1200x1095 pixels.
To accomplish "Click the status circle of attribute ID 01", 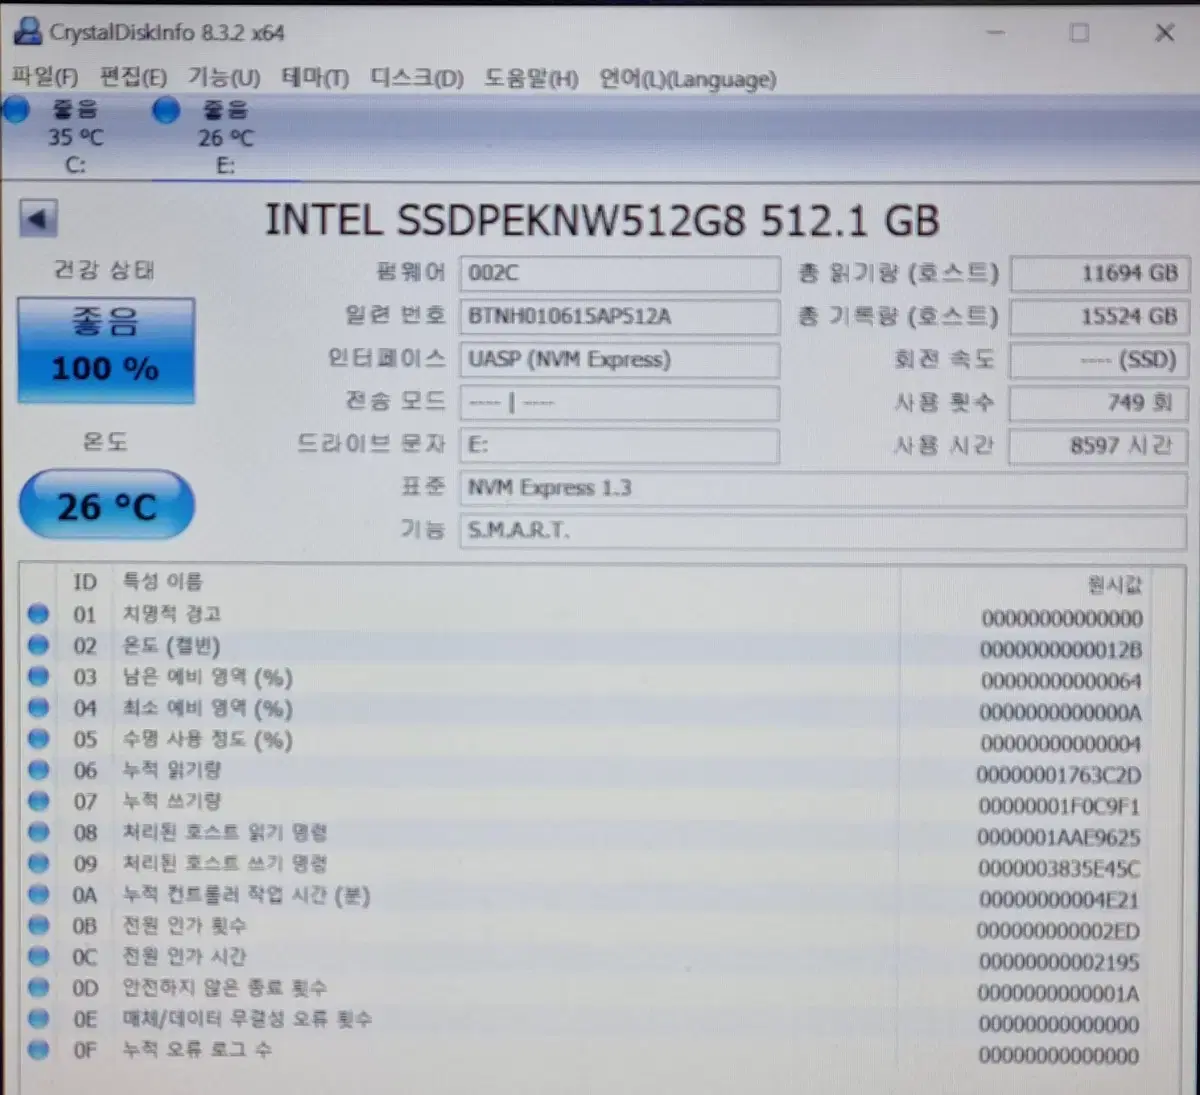I will coord(38,614).
